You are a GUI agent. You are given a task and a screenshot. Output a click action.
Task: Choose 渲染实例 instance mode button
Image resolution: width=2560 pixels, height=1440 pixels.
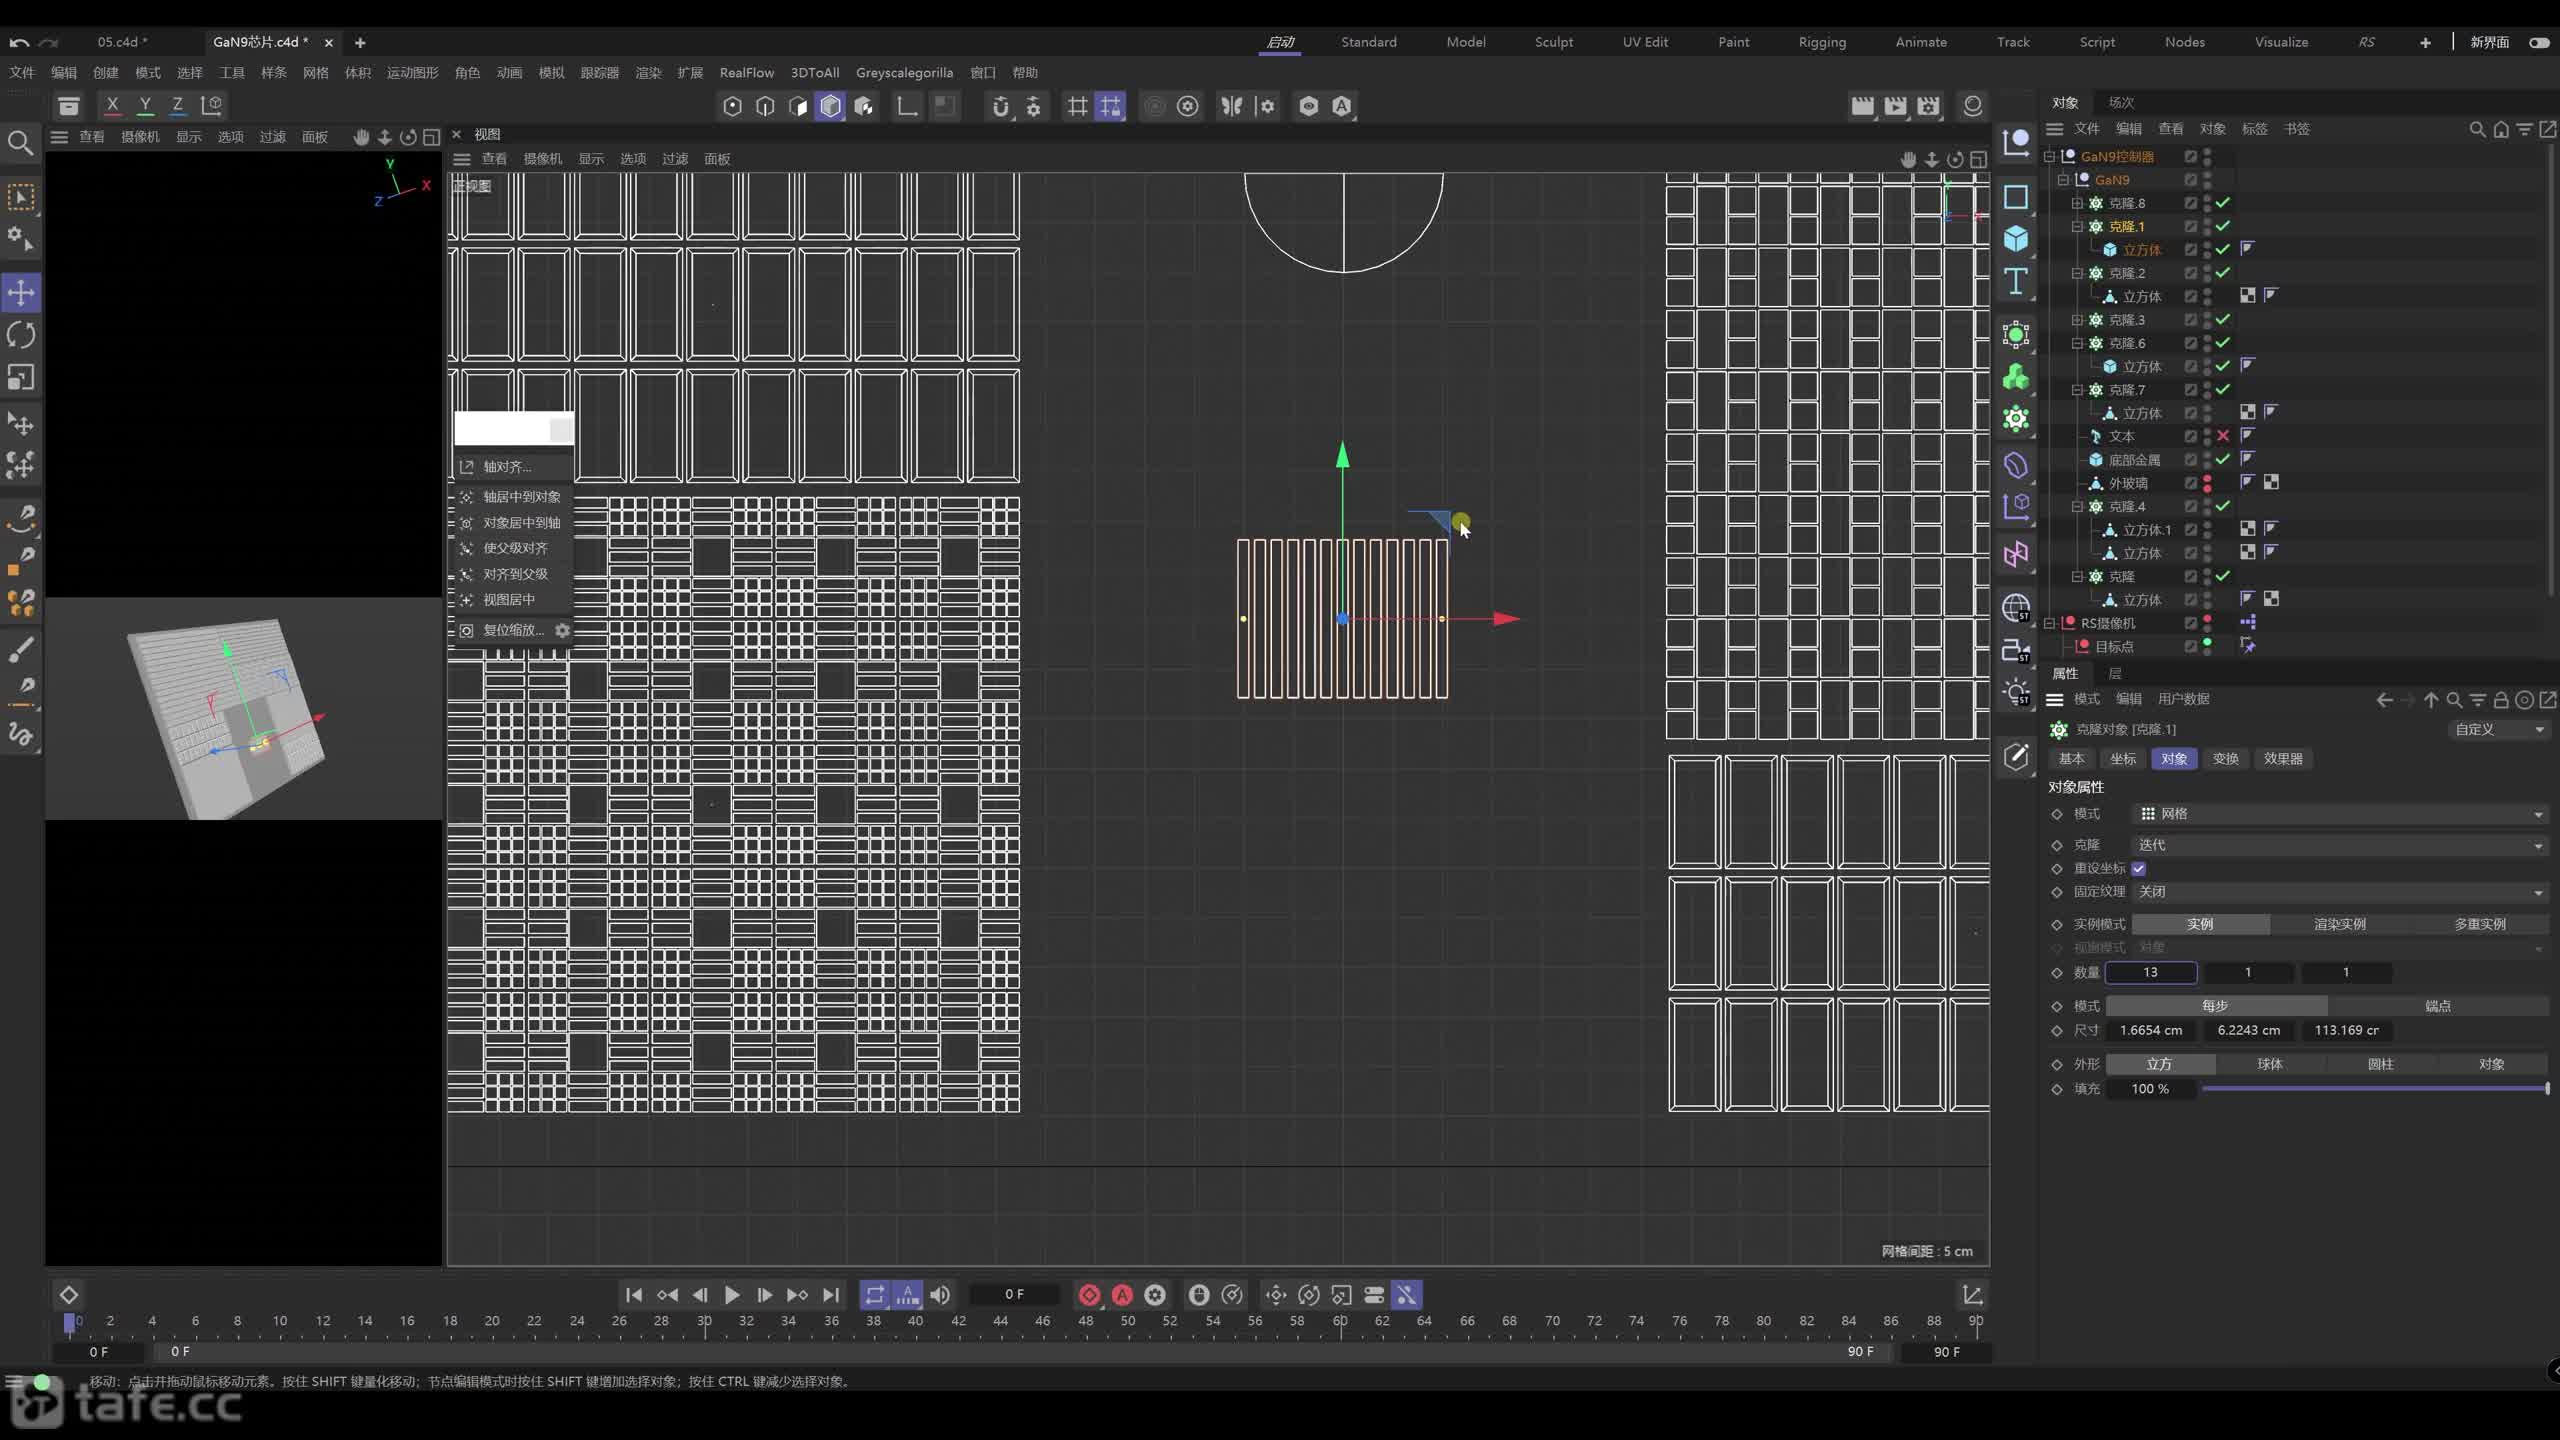[x=2339, y=924]
